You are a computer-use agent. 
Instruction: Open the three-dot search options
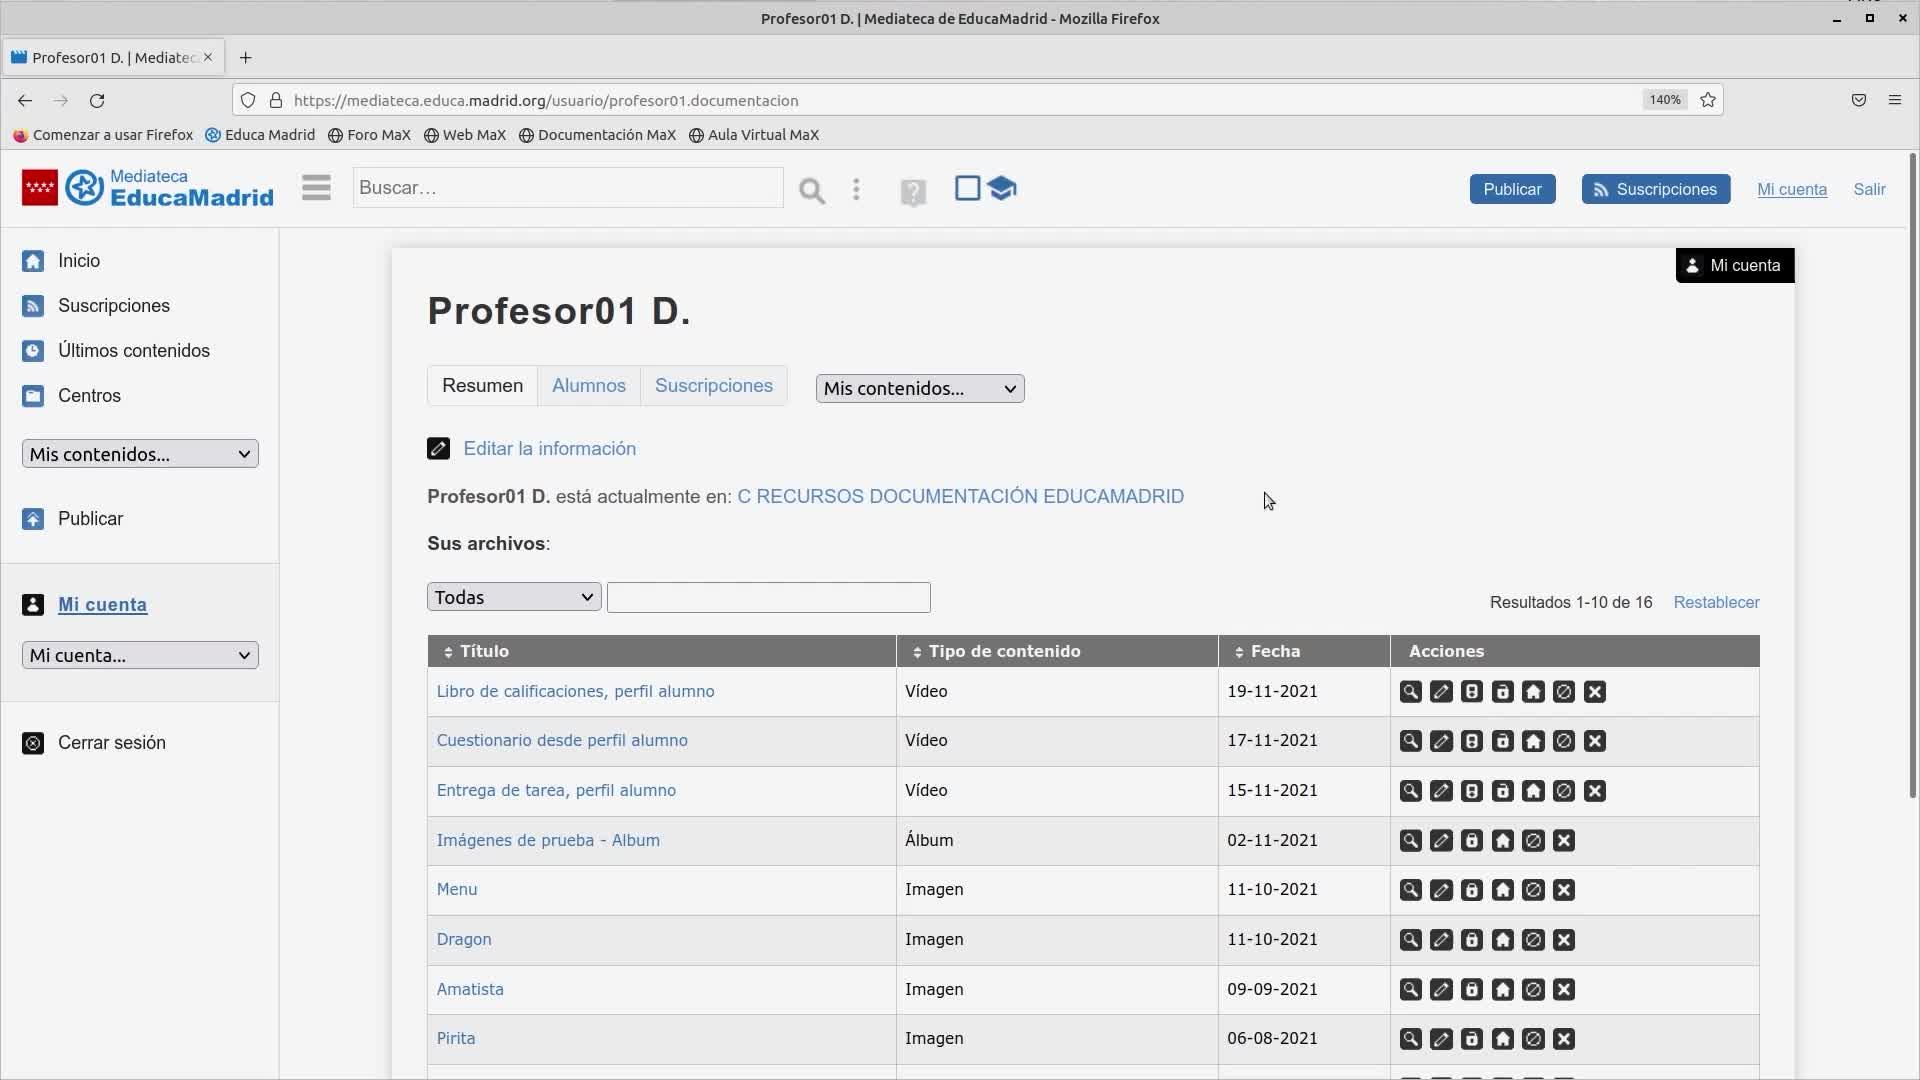(856, 190)
